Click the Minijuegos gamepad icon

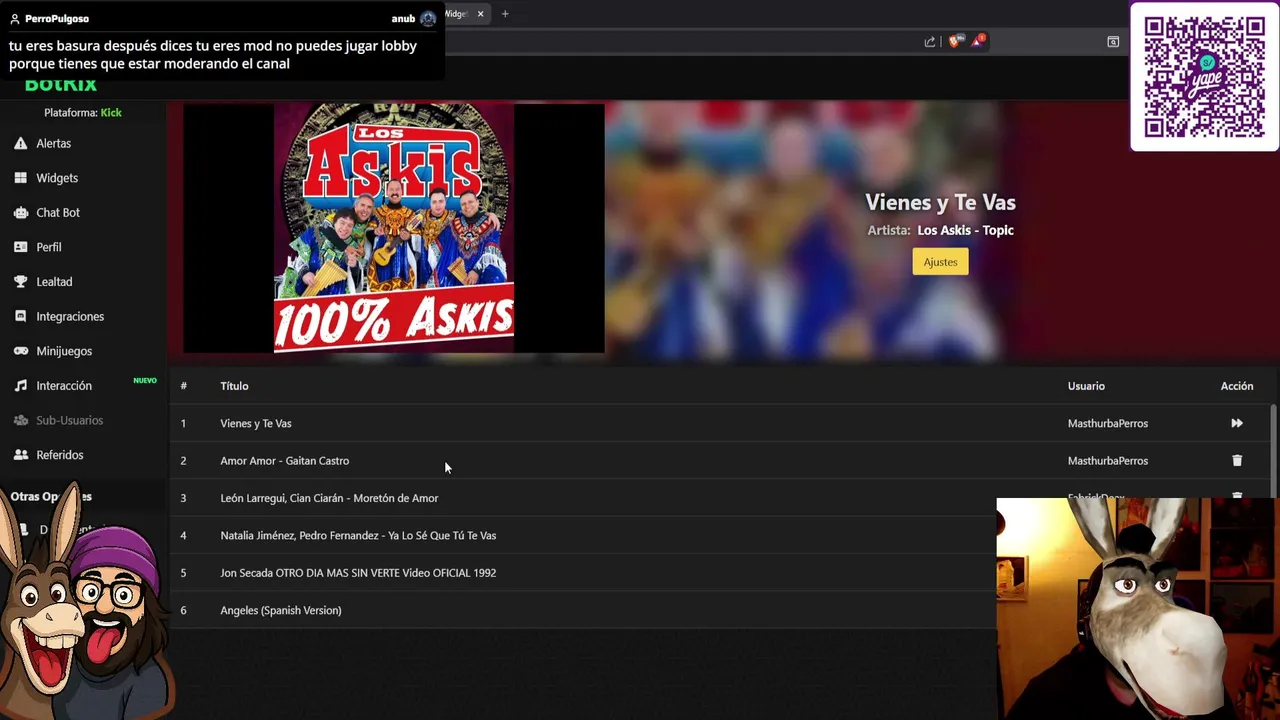click(20, 351)
